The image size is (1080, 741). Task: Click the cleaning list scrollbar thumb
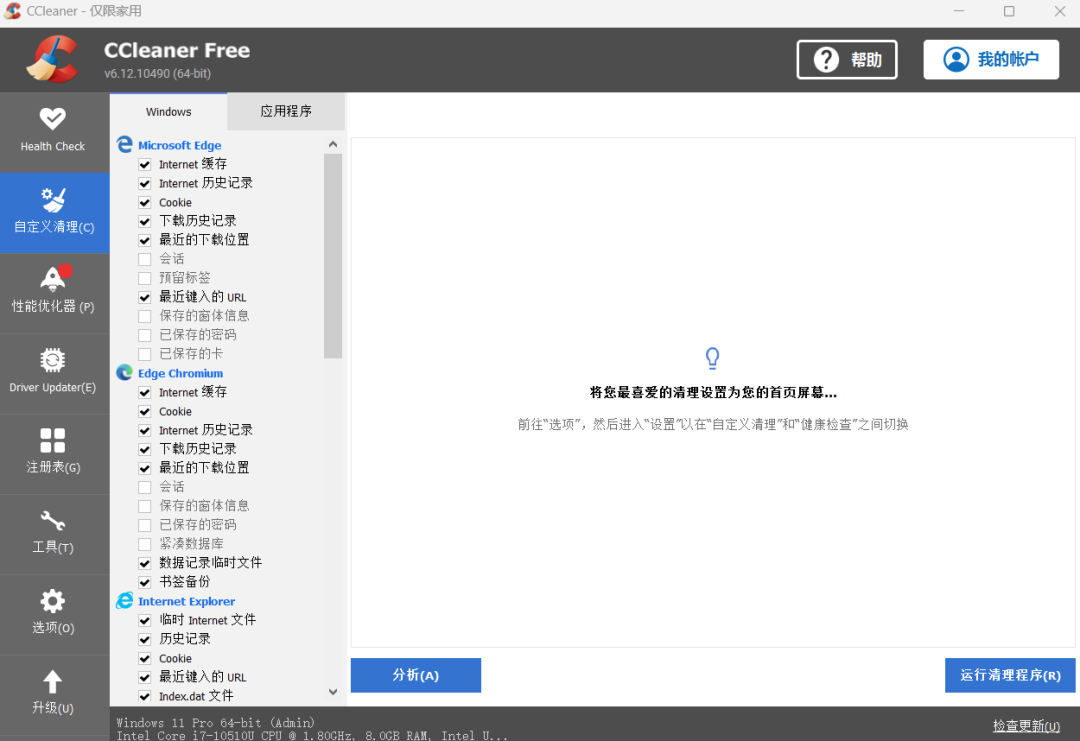click(333, 256)
